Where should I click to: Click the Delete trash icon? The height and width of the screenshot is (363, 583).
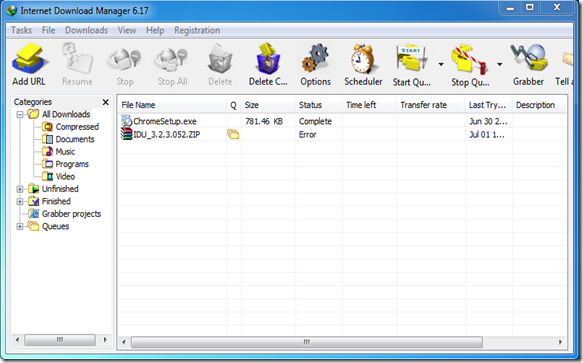[x=220, y=59]
